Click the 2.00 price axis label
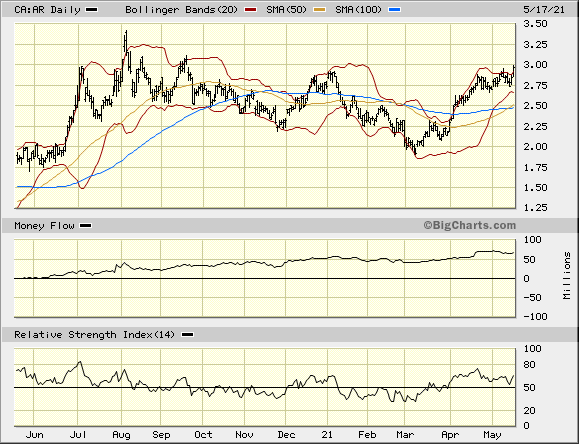Screen dimensions: 579x444 (535, 147)
